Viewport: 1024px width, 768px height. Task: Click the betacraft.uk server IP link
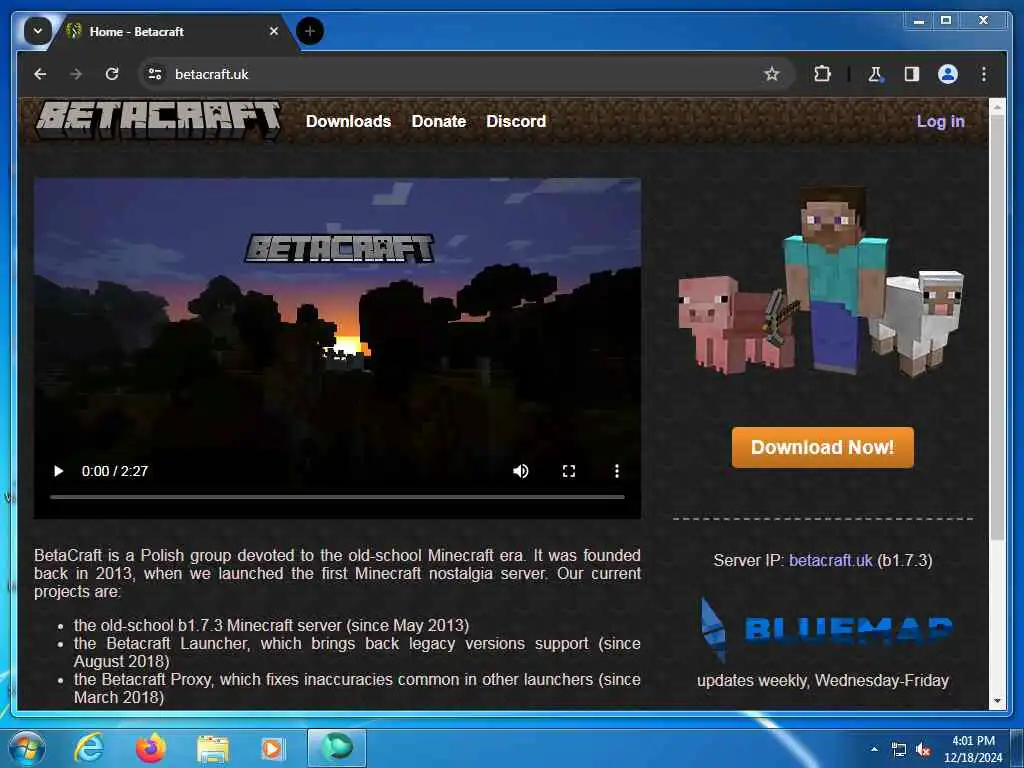click(x=830, y=560)
